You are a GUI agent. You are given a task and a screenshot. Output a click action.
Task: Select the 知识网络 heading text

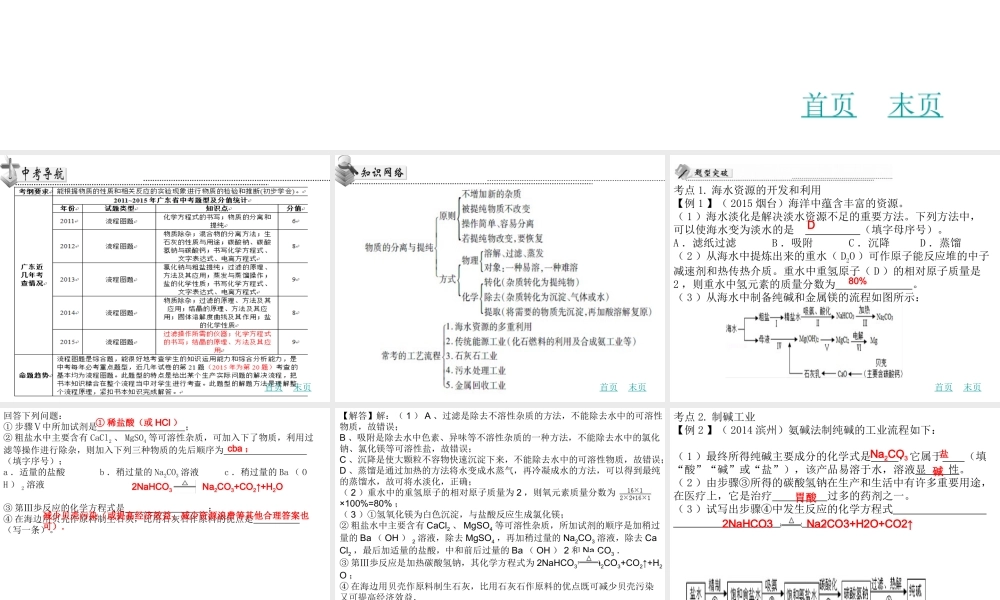pos(383,173)
